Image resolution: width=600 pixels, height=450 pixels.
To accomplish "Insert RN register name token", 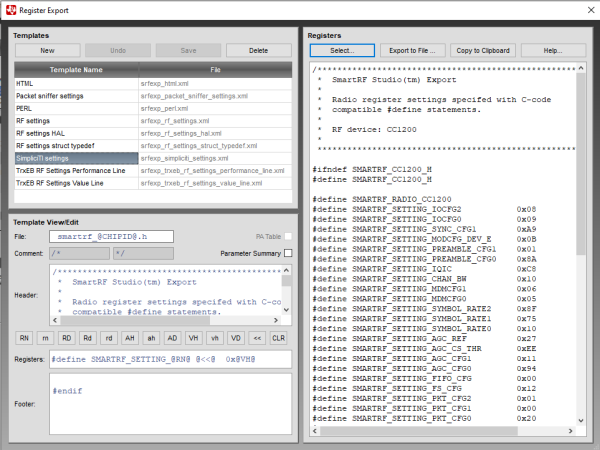I will pyautogui.click(x=24, y=338).
